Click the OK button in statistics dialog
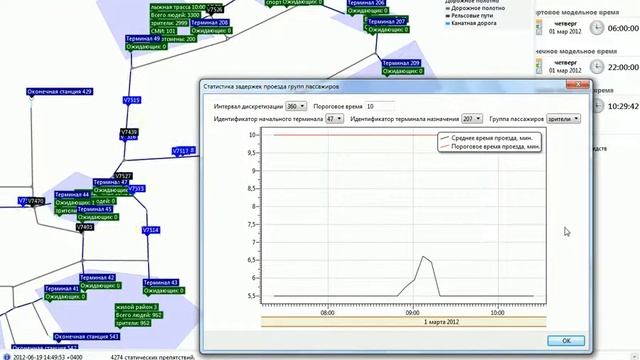This screenshot has height=360, width=640. coord(566,341)
